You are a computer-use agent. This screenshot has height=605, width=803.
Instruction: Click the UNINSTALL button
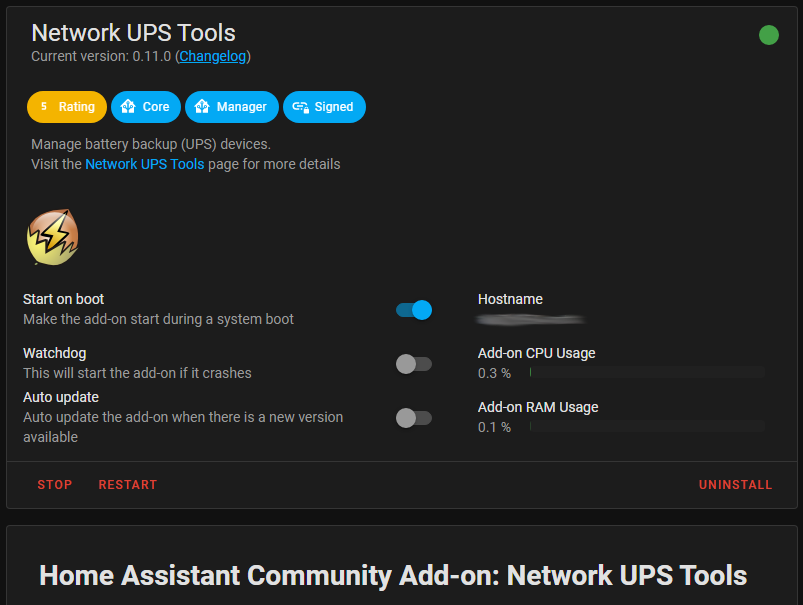(735, 485)
